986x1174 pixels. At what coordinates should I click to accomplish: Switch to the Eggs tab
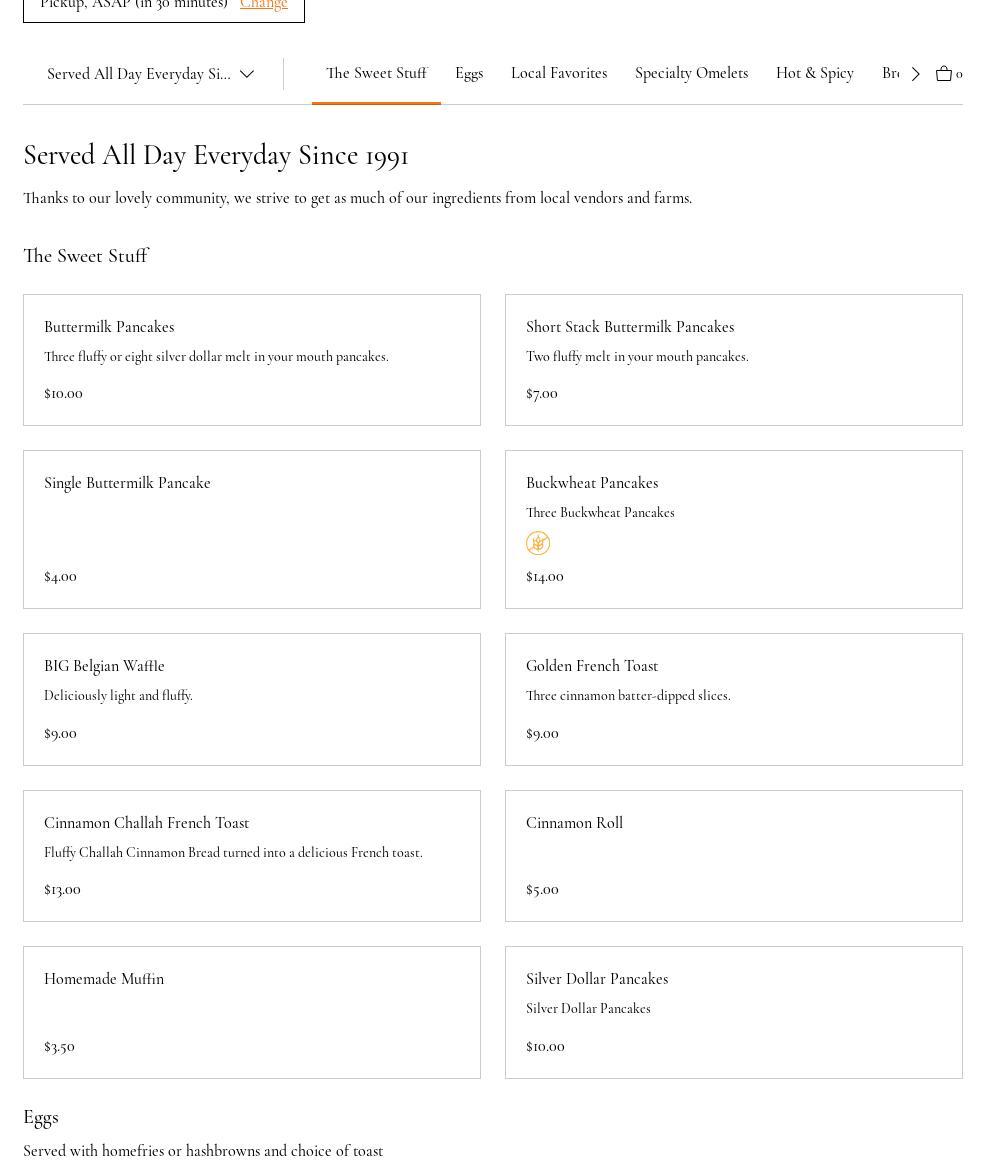(469, 73)
